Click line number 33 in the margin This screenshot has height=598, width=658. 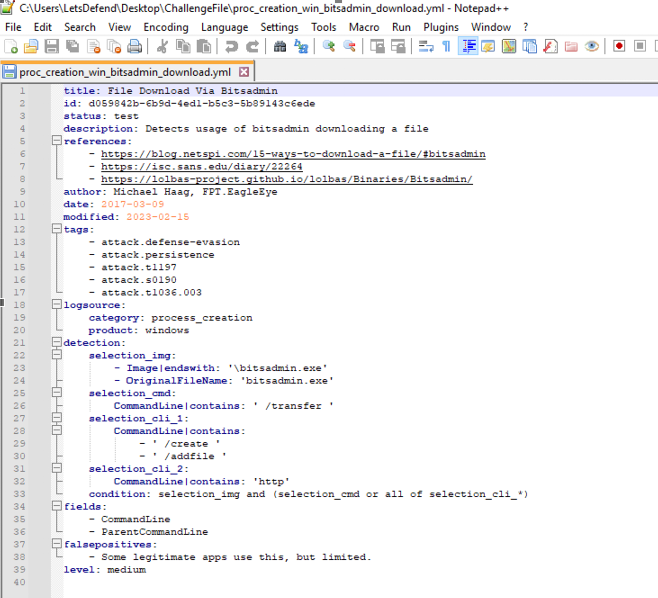point(19,494)
